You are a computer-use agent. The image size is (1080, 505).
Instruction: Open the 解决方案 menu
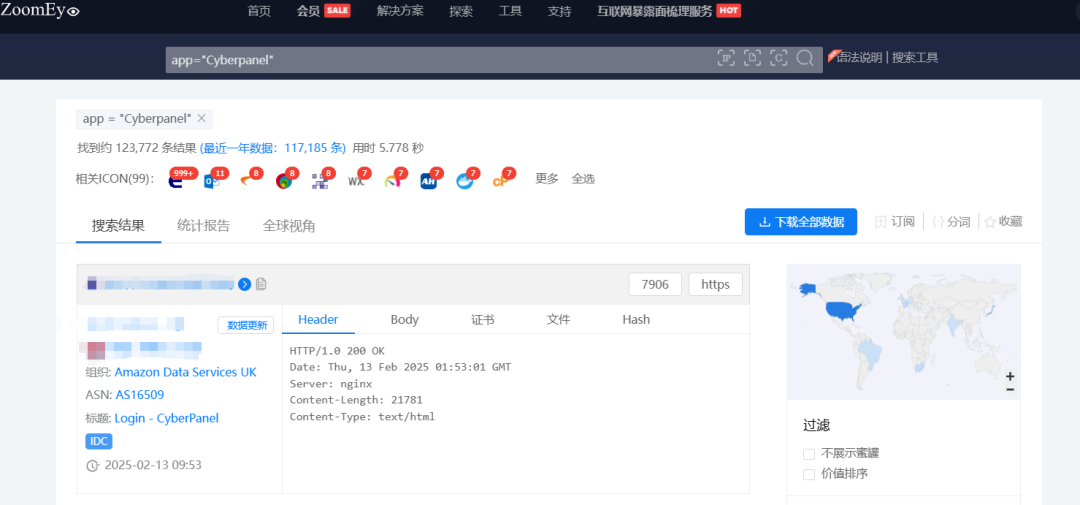400,11
